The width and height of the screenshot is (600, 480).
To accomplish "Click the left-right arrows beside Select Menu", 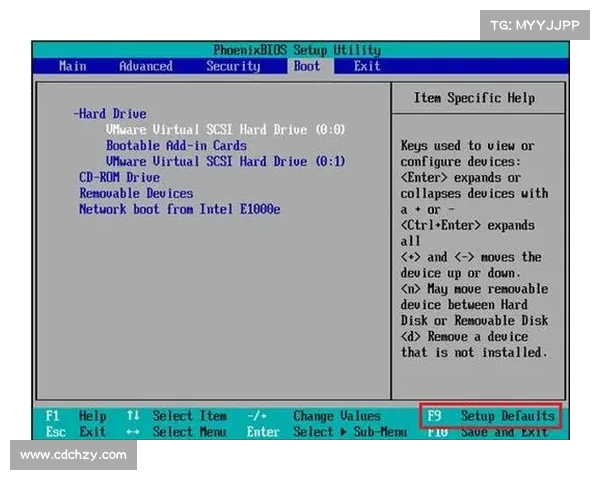I will (133, 432).
